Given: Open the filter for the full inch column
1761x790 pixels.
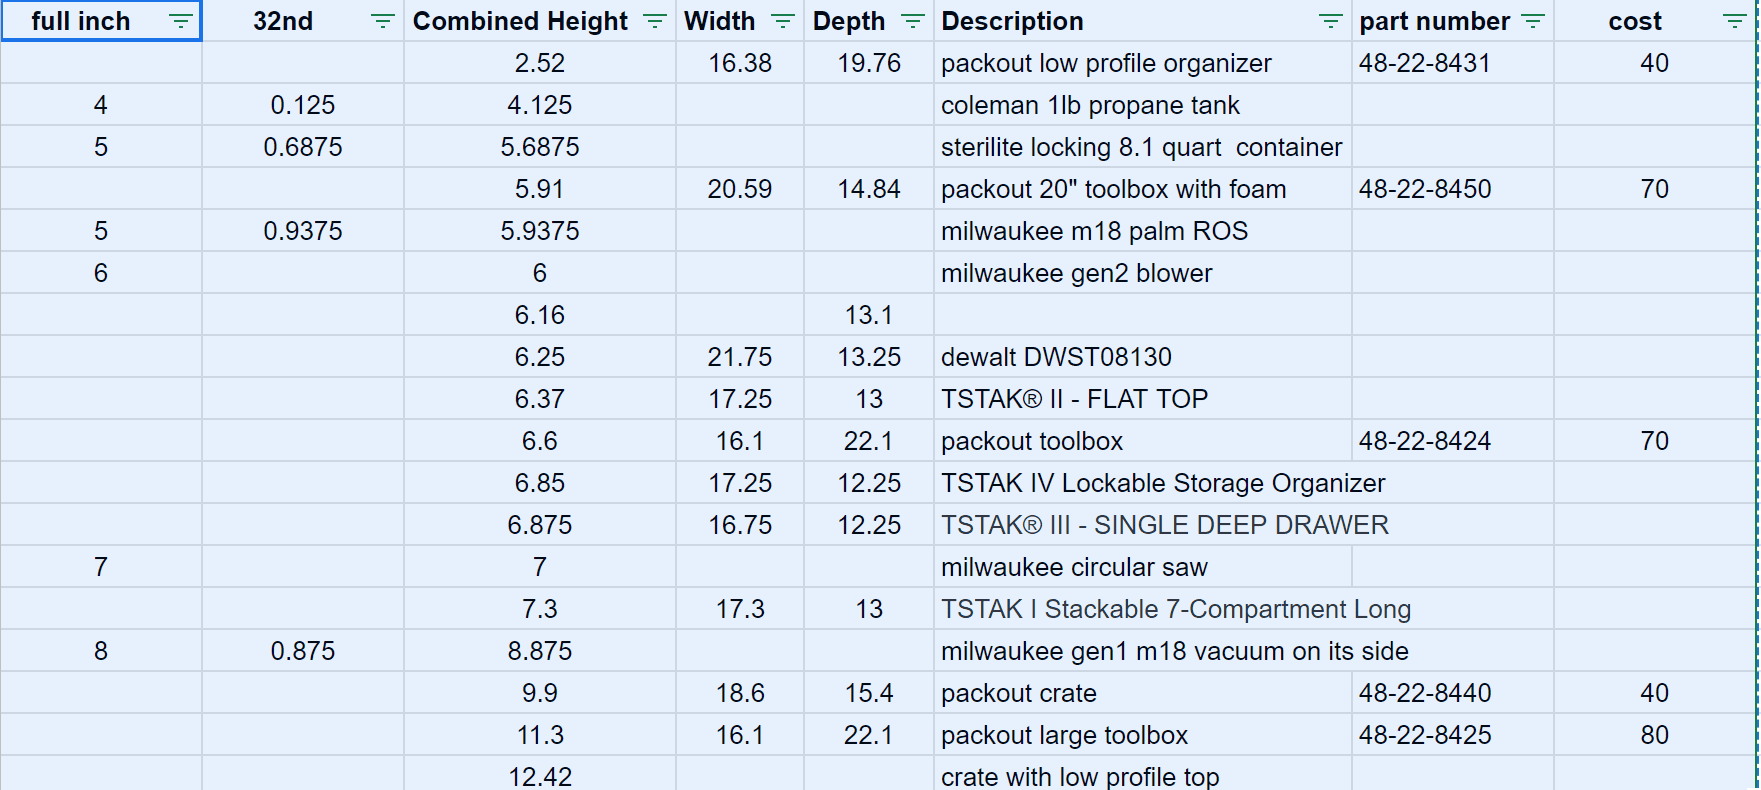Looking at the screenshot, I should (x=181, y=21).
